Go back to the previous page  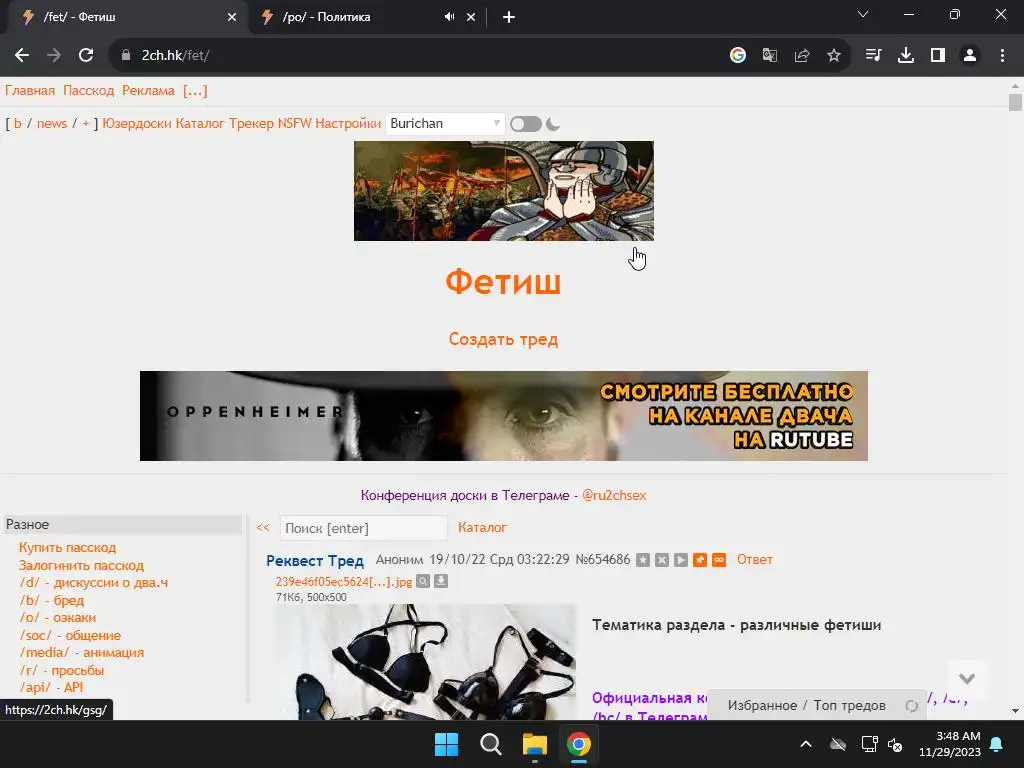(22, 56)
